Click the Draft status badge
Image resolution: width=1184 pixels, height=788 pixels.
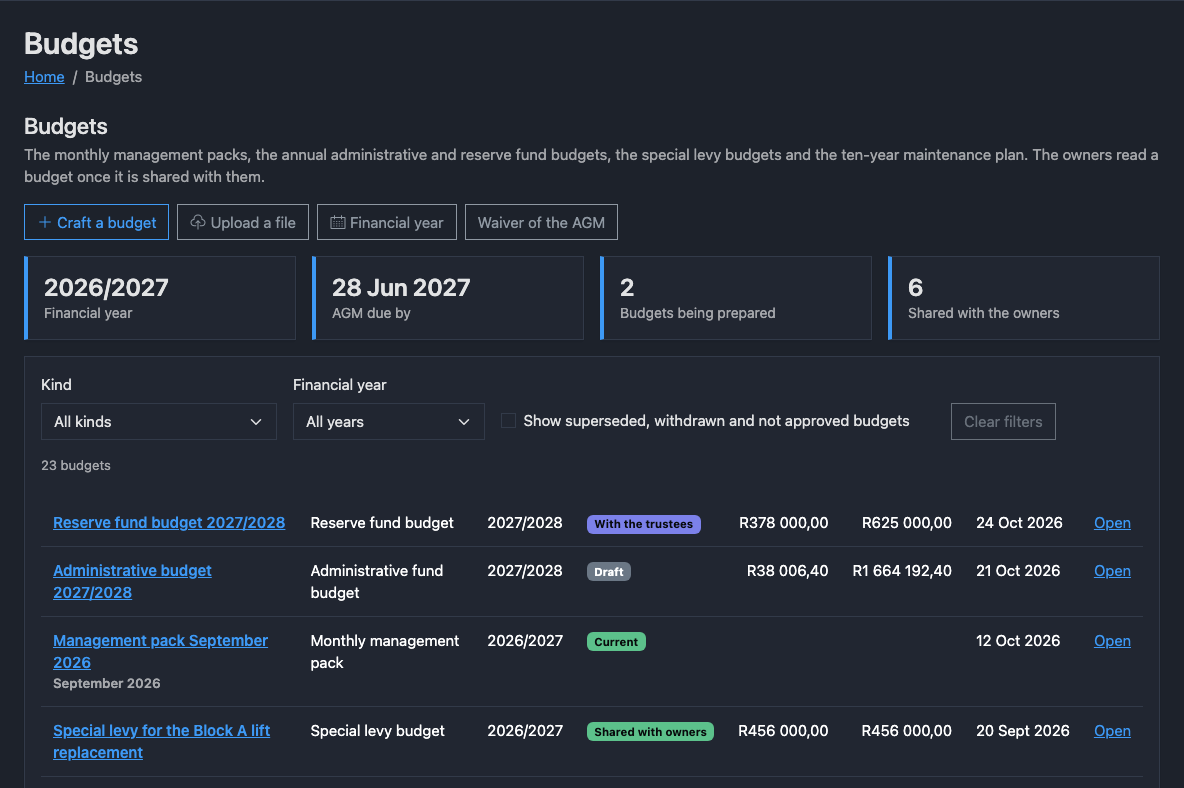[609, 571]
